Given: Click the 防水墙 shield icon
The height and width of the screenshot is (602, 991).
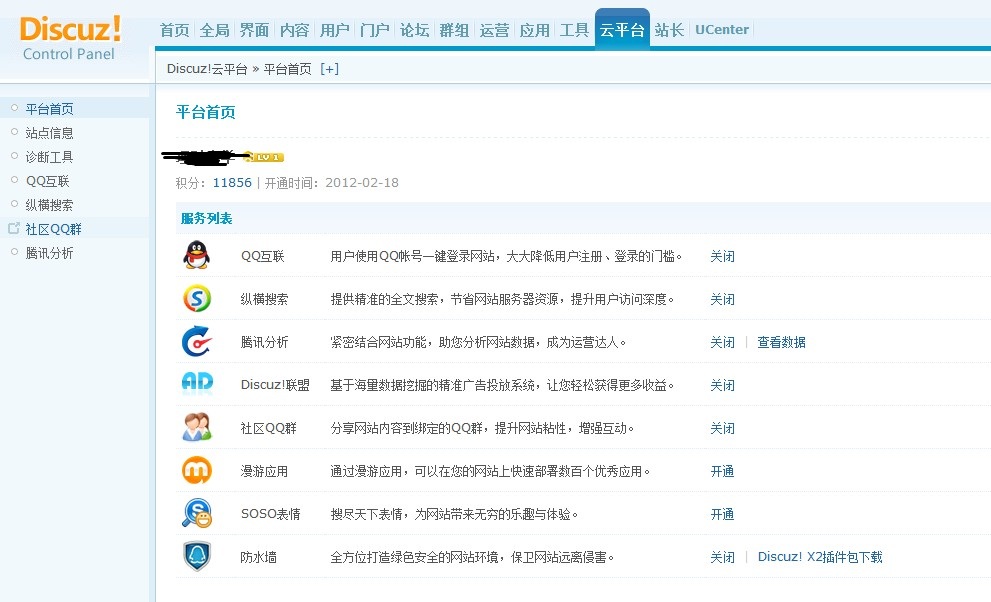Looking at the screenshot, I should click(x=197, y=556).
